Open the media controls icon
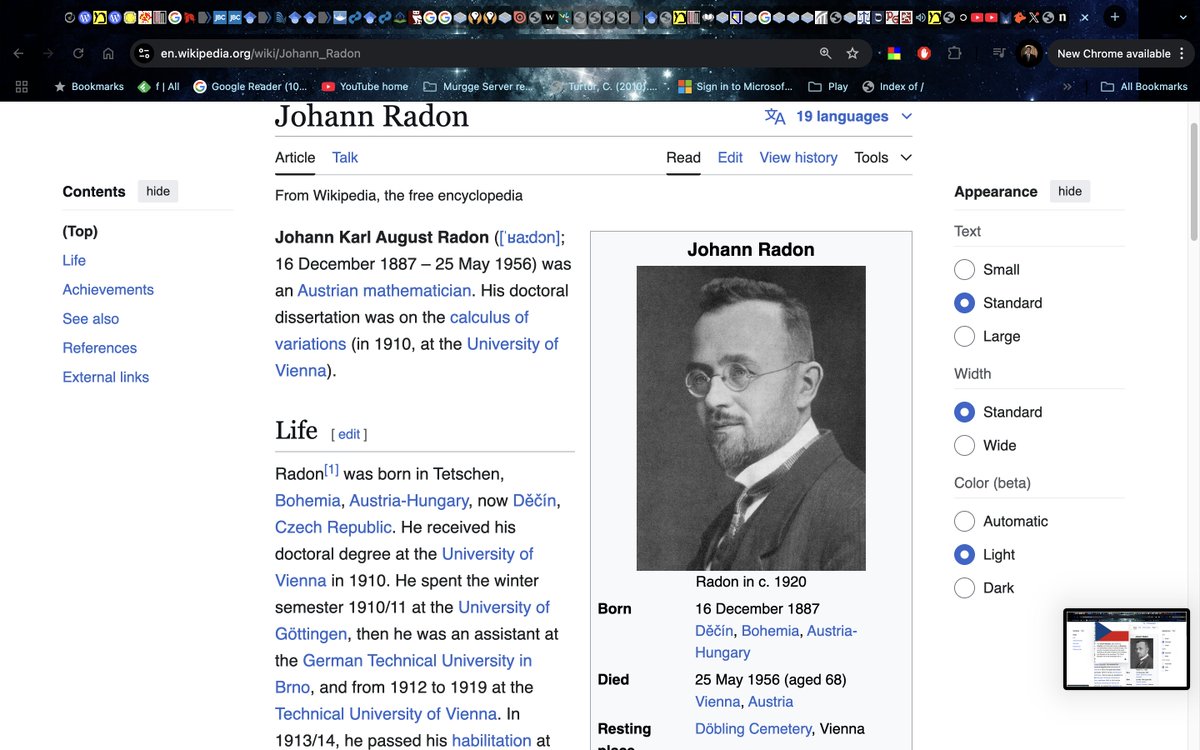Screen dimensions: 1200x750 998,53
